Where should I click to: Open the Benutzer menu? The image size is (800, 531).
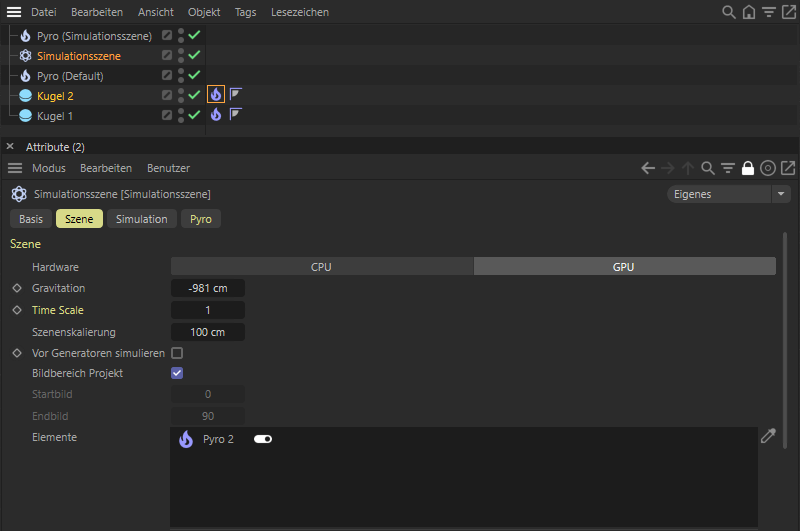tap(168, 168)
